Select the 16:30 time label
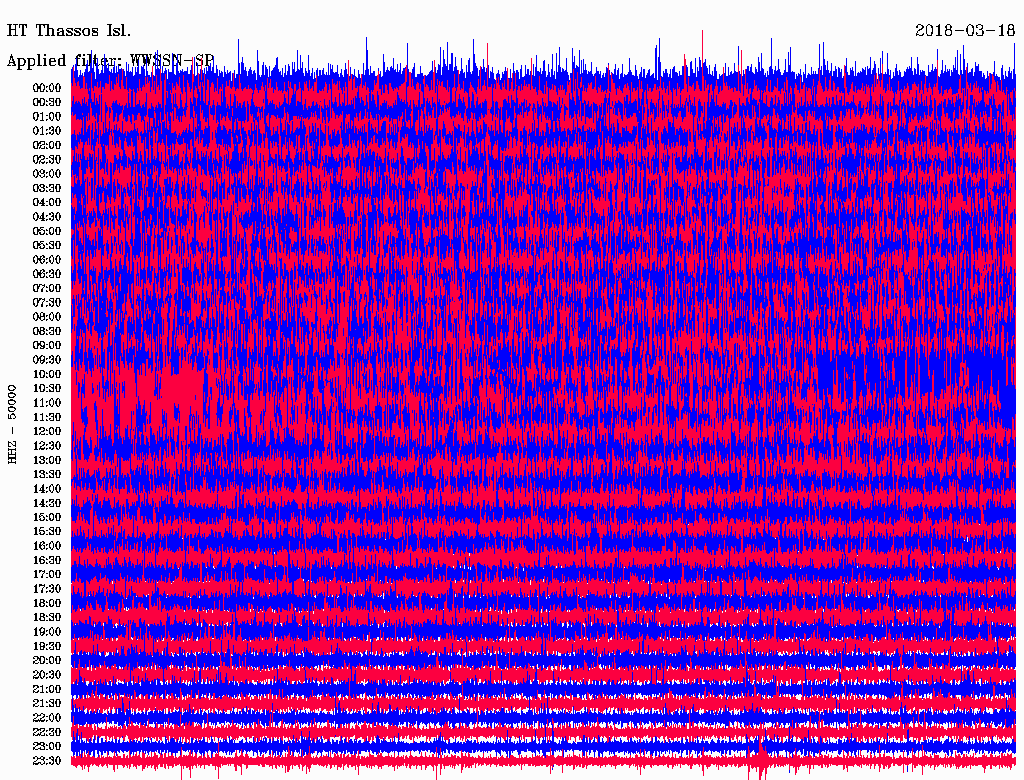1024x780 pixels. pos(47,560)
